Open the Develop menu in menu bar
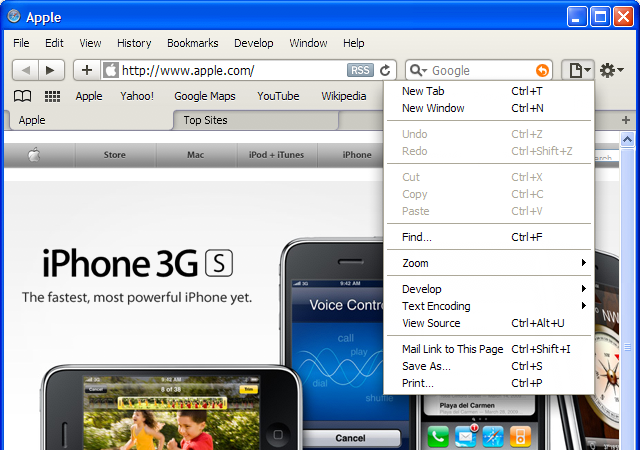Image resolution: width=640 pixels, height=450 pixels. [253, 43]
